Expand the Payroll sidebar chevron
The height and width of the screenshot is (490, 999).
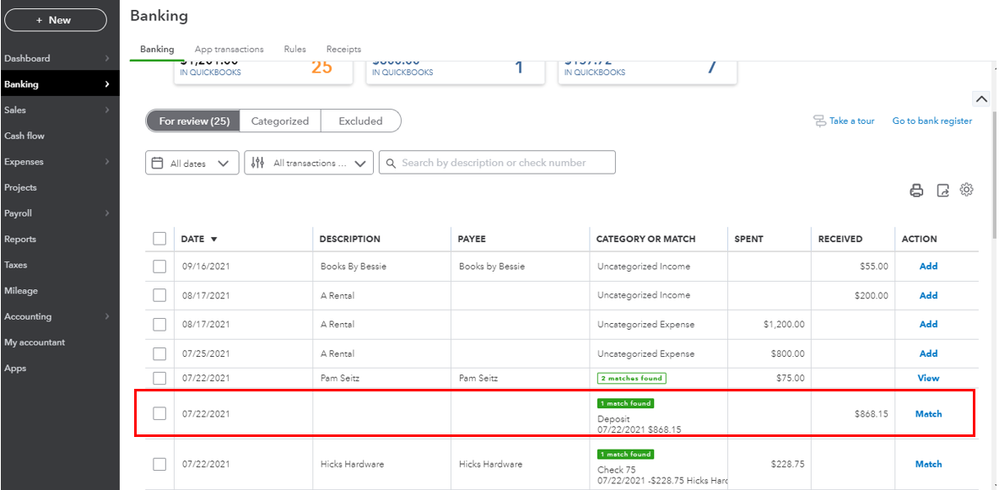tap(107, 213)
